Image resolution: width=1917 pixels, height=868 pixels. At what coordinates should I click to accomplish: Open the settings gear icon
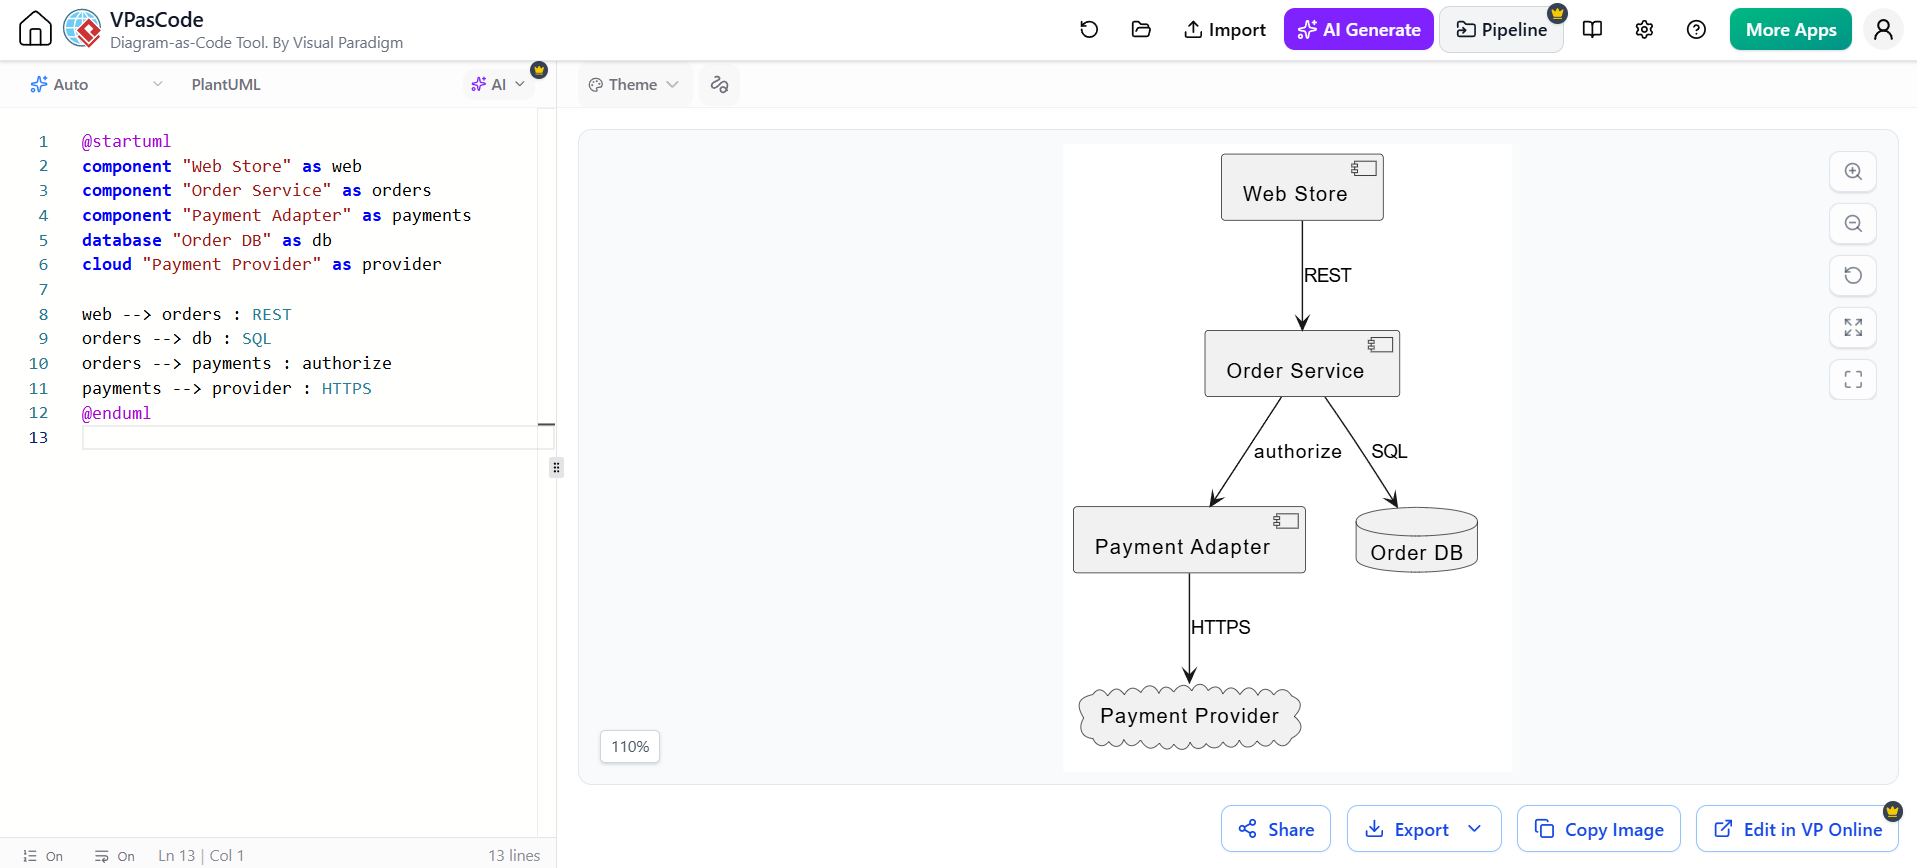click(1645, 29)
